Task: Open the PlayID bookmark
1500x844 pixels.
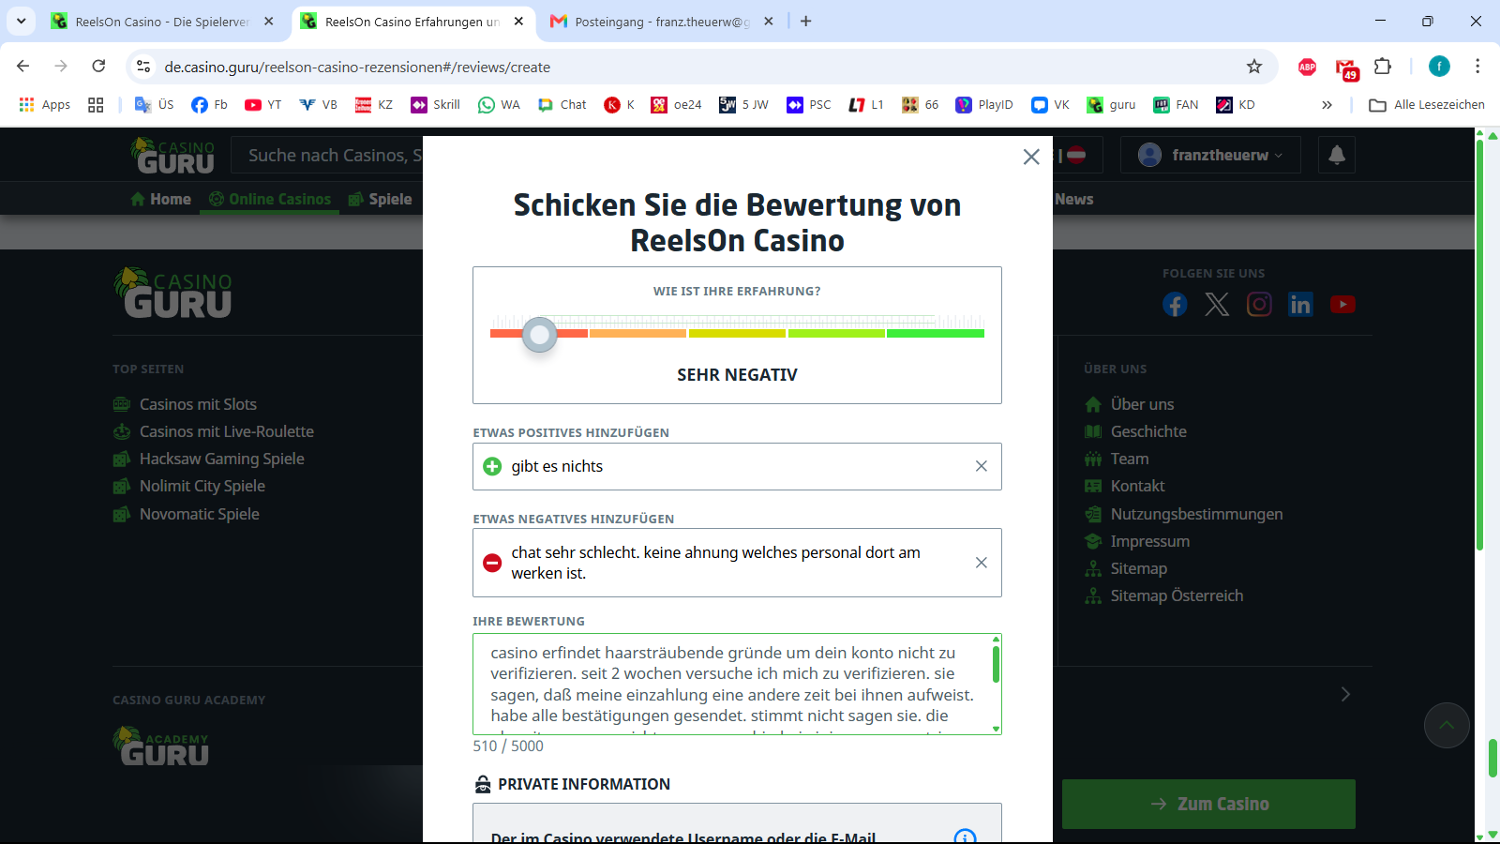Action: coord(984,104)
